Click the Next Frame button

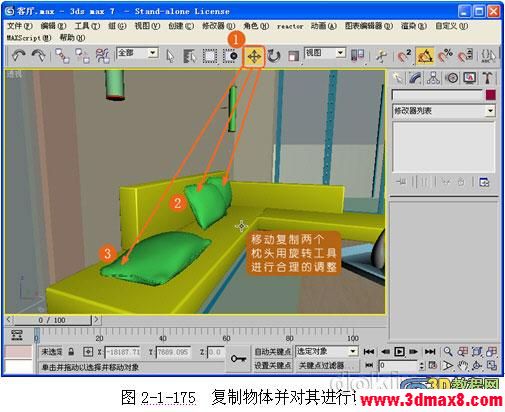pos(414,352)
